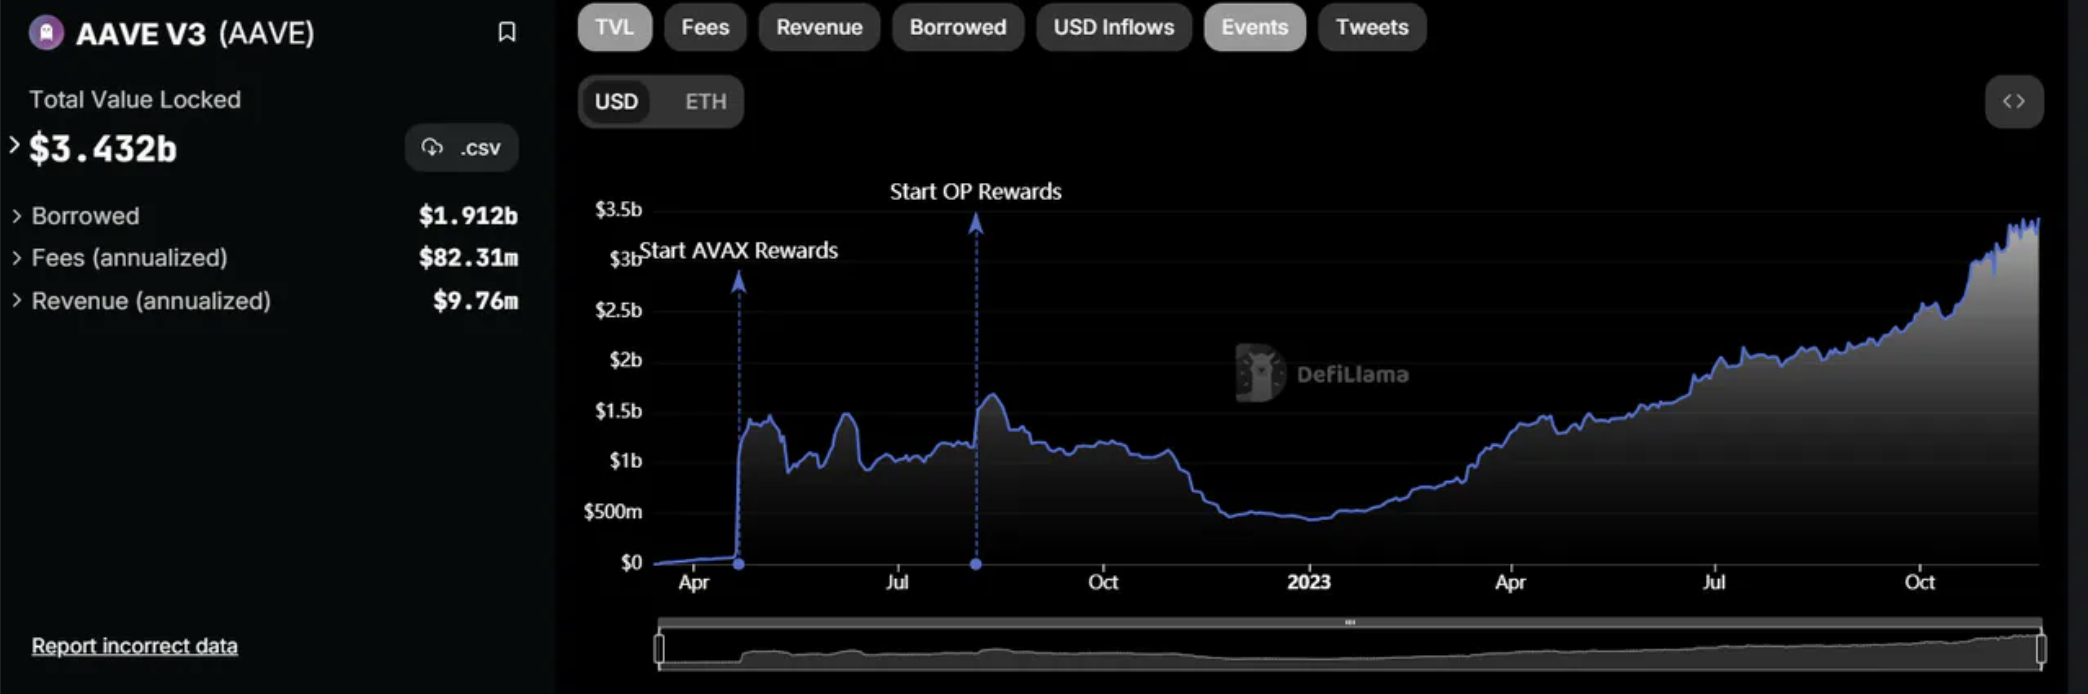Click the Start AVAX Rewards event marker dot

[x=738, y=564]
